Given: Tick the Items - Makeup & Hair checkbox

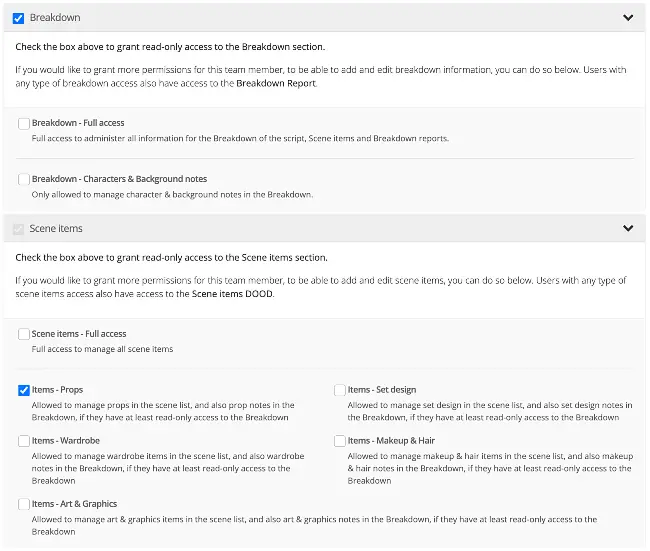Looking at the screenshot, I should click(x=340, y=441).
